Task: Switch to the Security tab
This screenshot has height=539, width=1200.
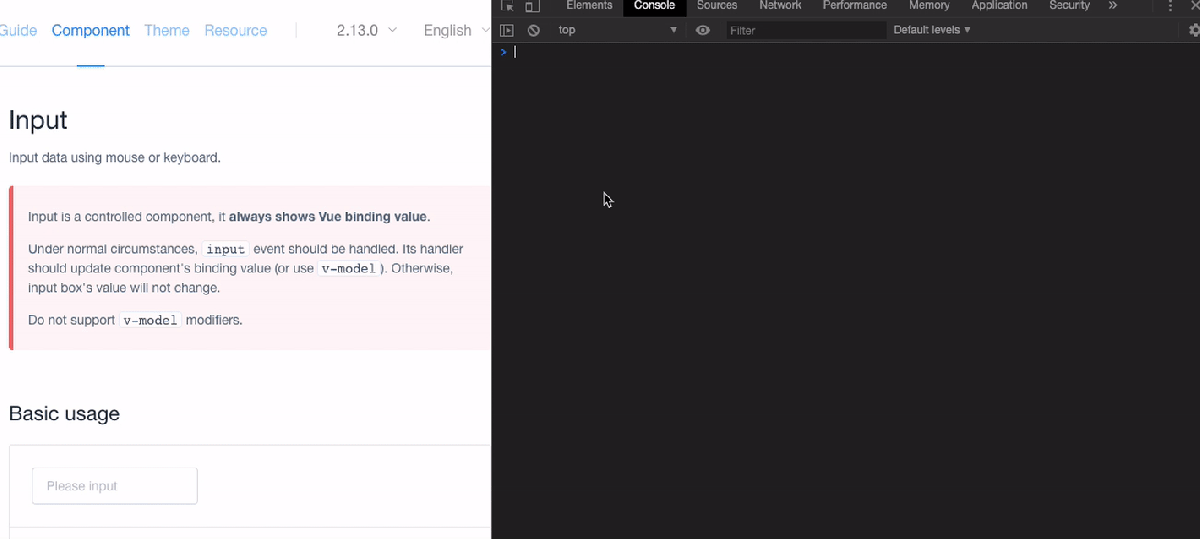Action: (1069, 6)
